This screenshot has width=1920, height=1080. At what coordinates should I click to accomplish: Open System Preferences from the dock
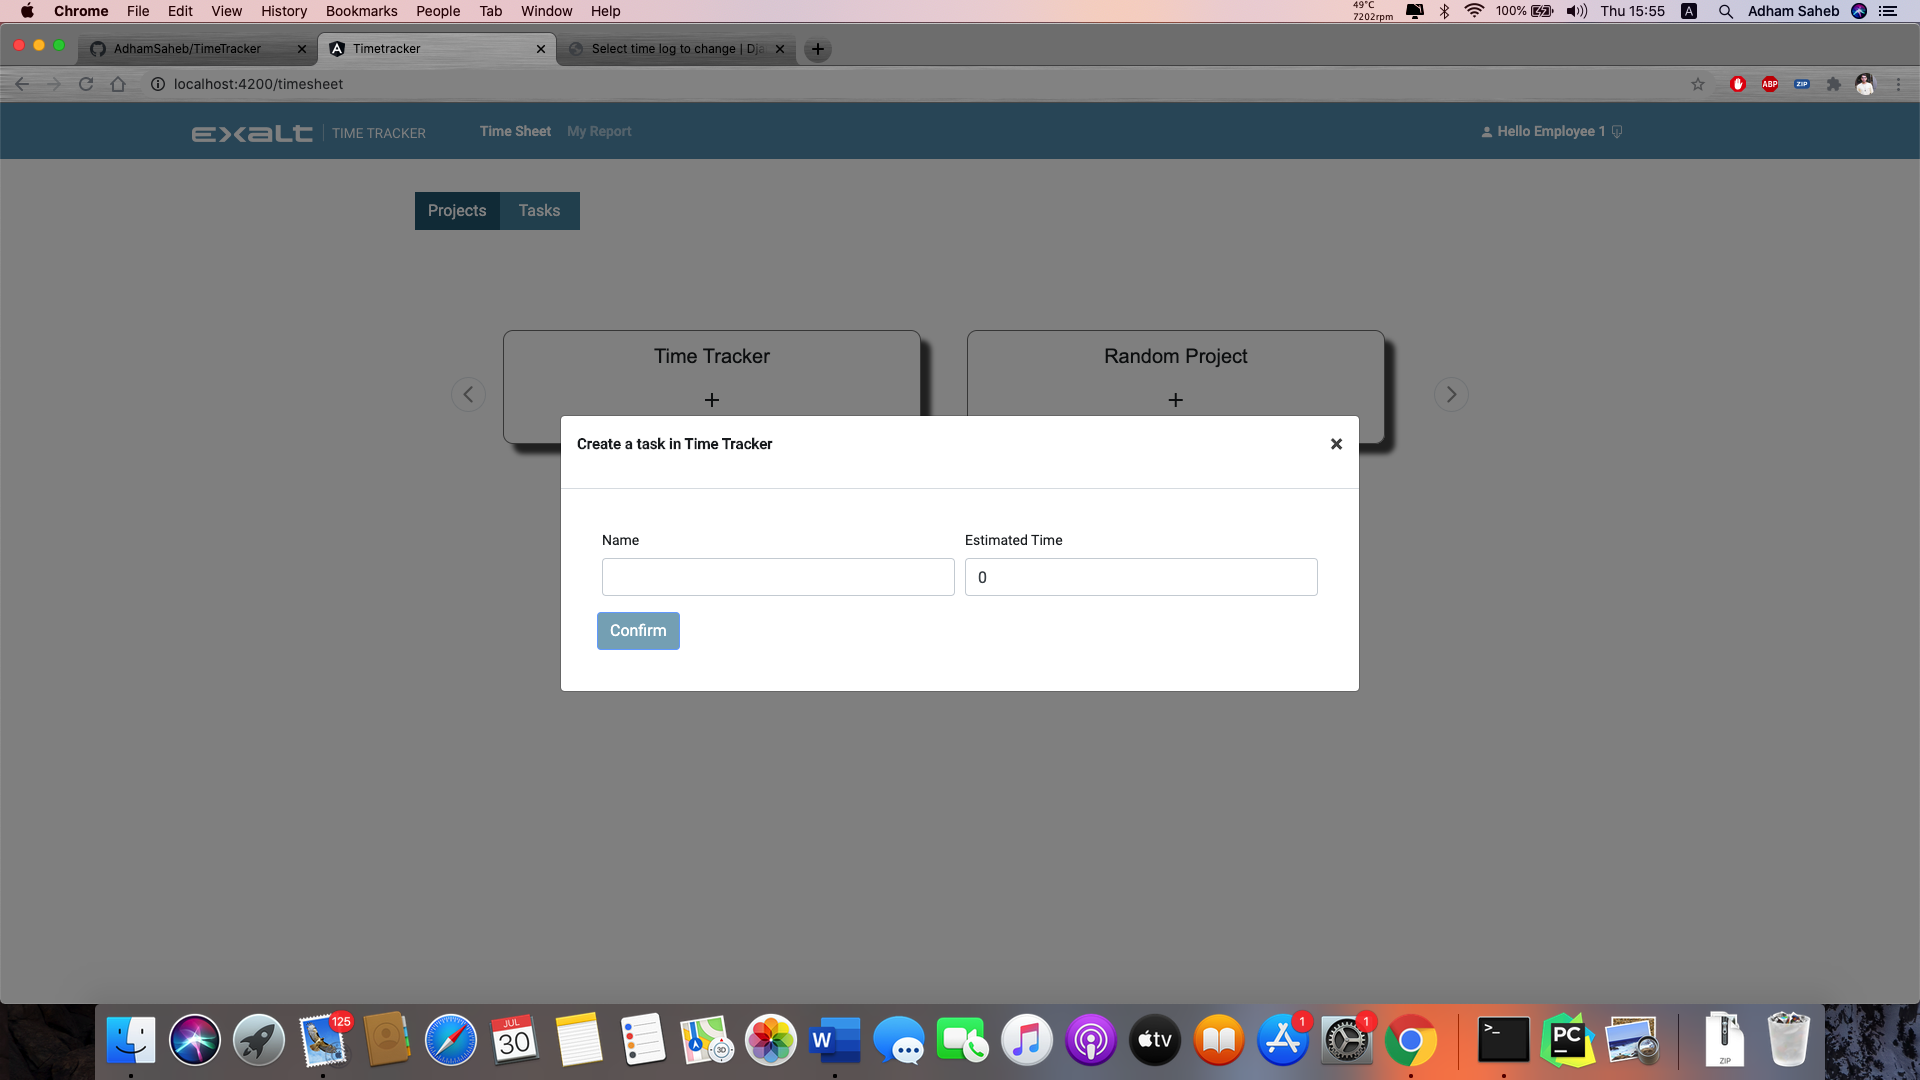(x=1347, y=1041)
